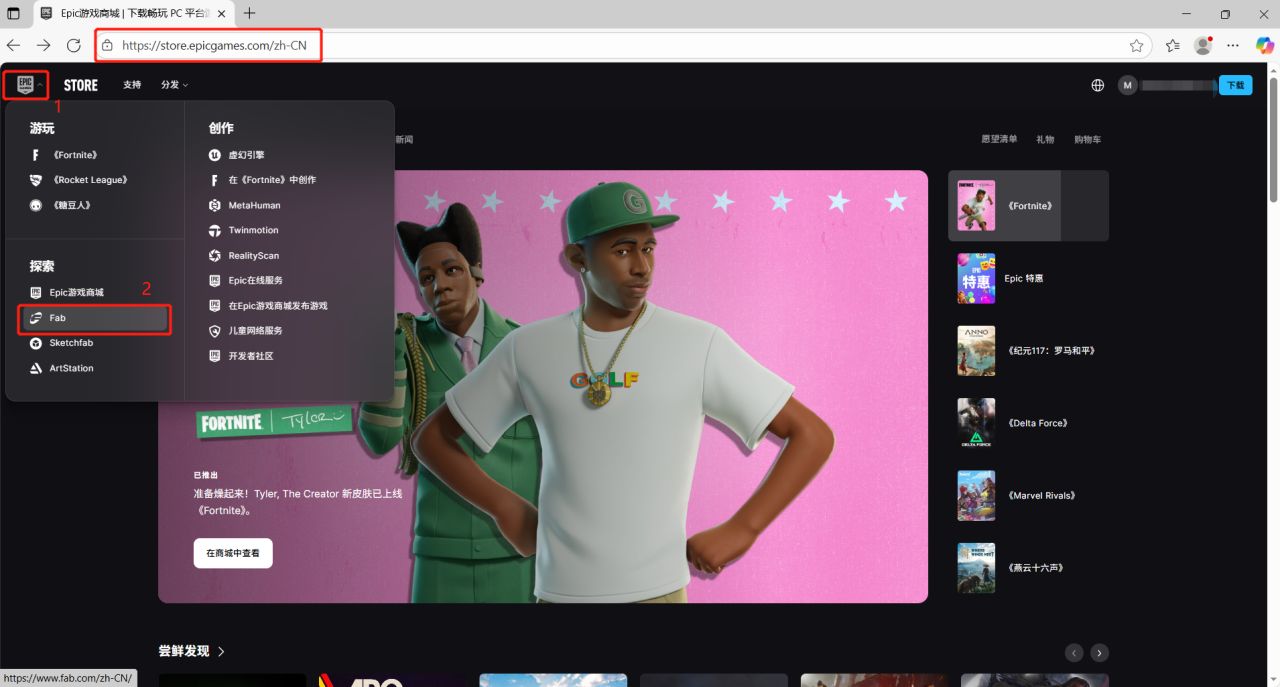Expand the 尝鲜发现 section heading

click(192, 651)
